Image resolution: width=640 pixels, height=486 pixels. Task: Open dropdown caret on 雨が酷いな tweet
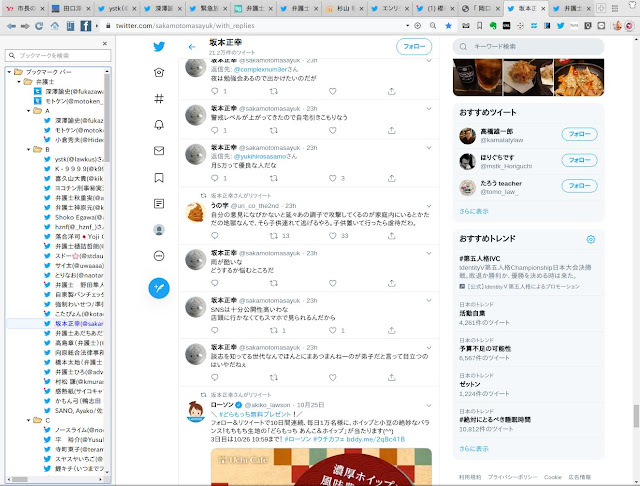click(429, 253)
